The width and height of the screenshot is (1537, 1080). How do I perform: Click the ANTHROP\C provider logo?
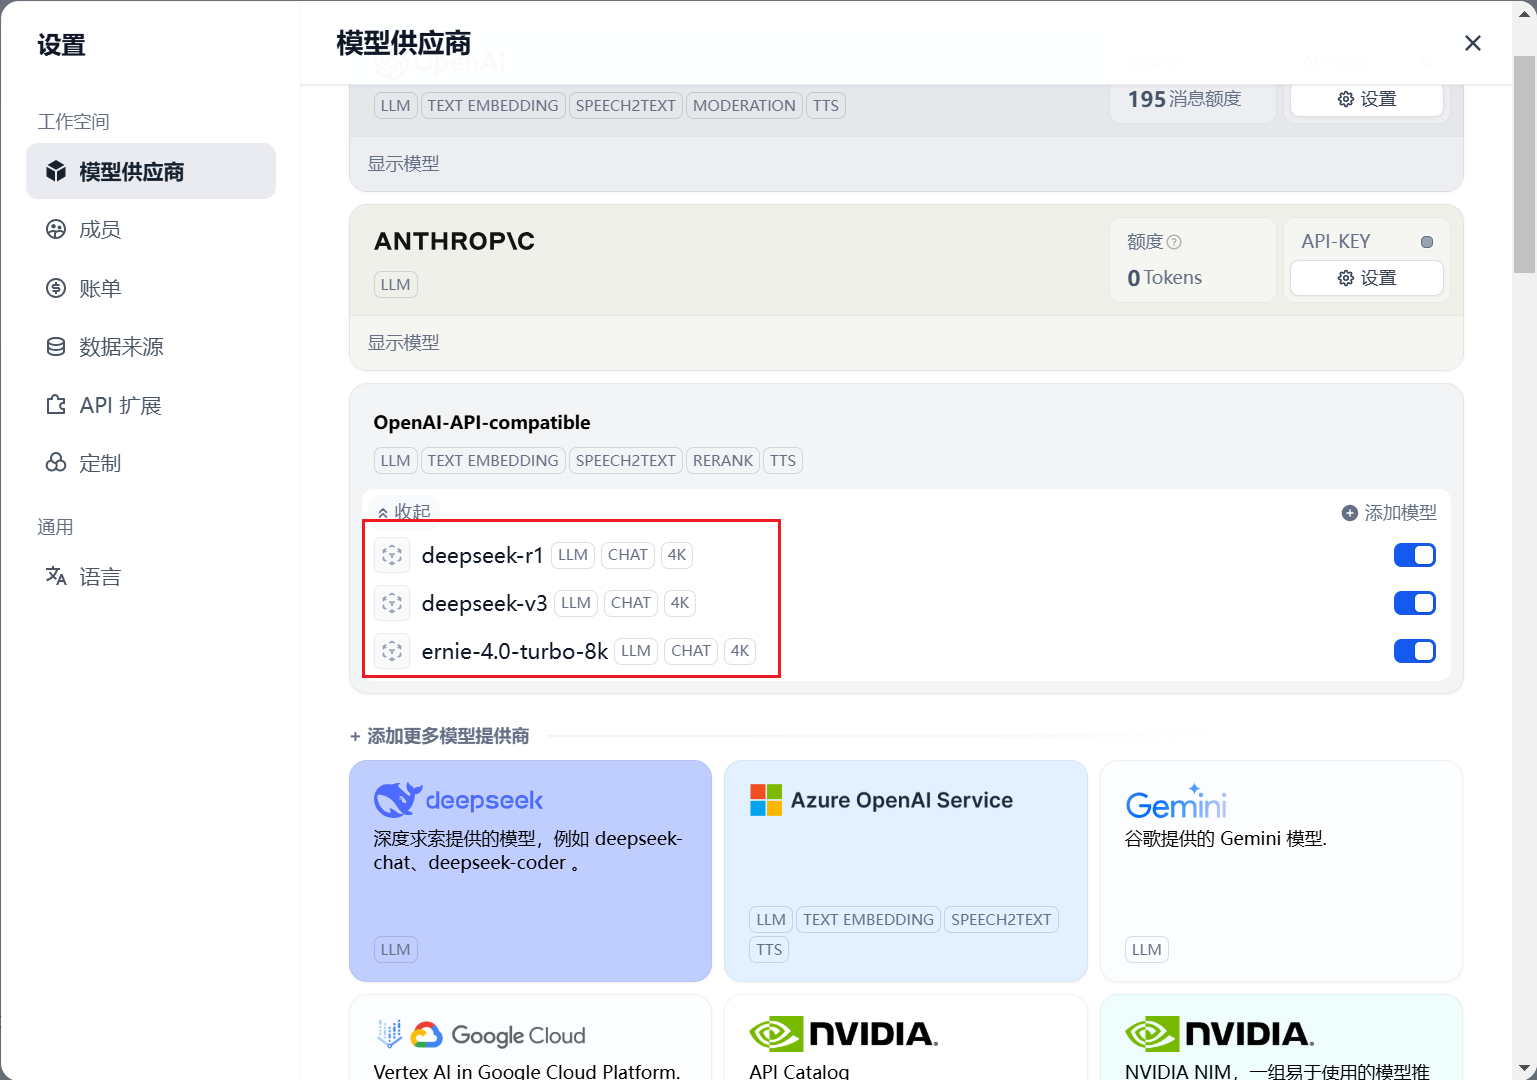click(454, 241)
